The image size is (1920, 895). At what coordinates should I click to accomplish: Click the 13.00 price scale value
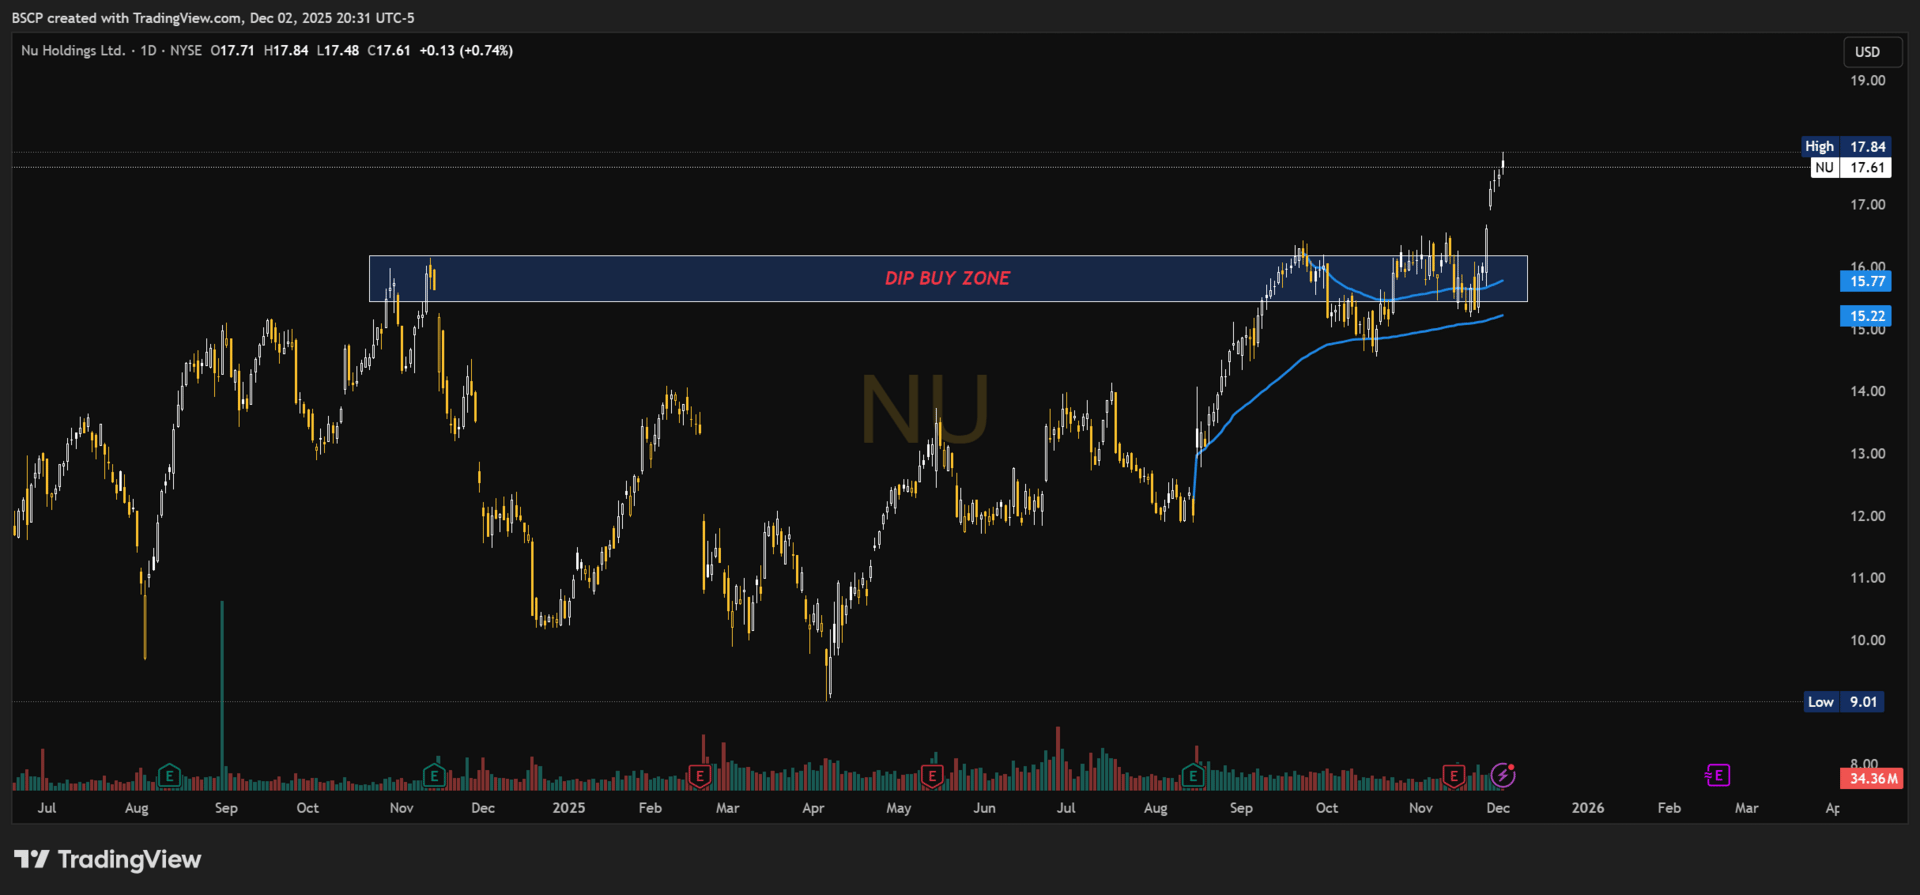coord(1867,453)
